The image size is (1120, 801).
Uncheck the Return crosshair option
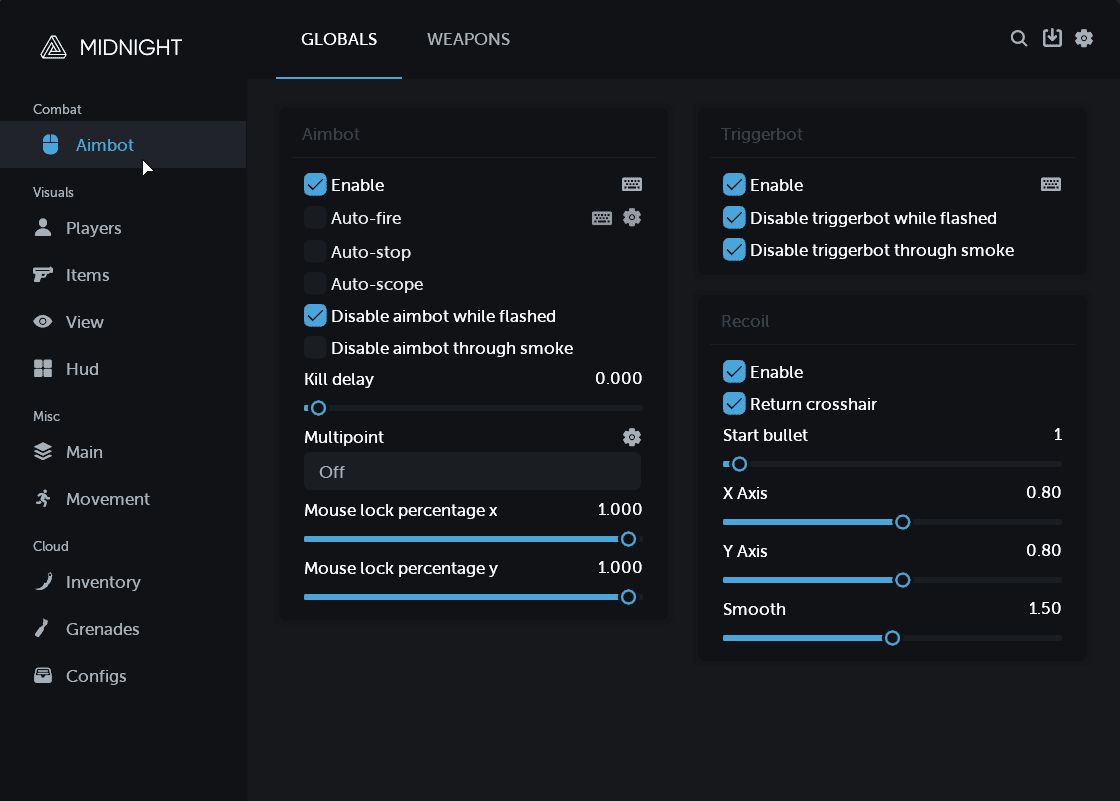pos(734,404)
